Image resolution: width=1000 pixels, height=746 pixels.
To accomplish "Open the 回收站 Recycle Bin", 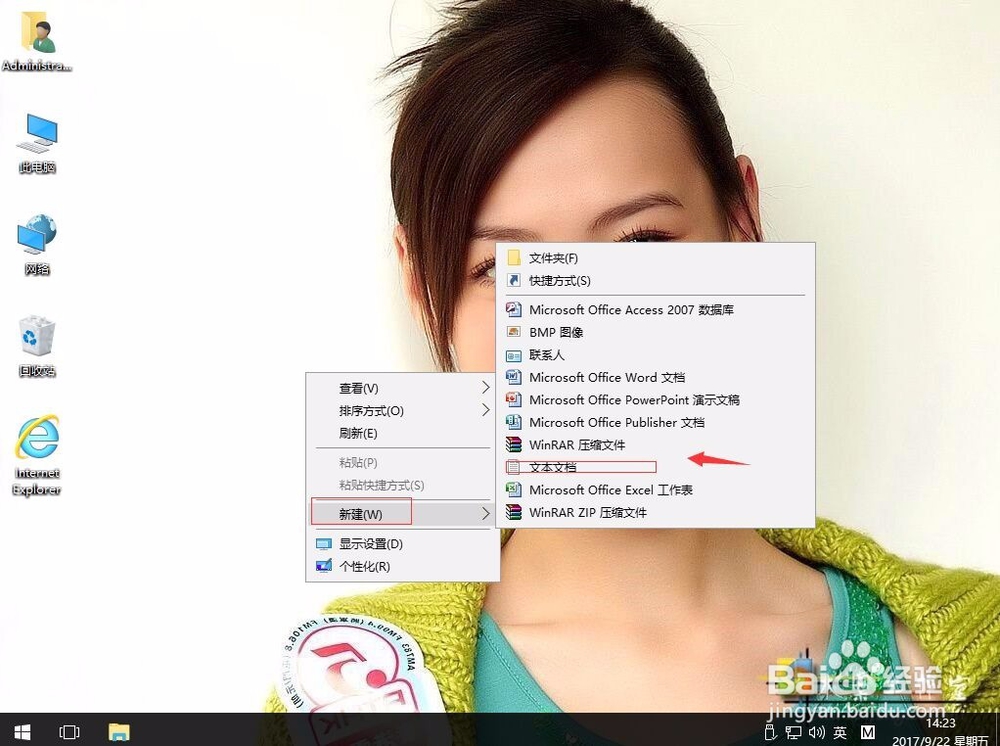I will point(36,345).
